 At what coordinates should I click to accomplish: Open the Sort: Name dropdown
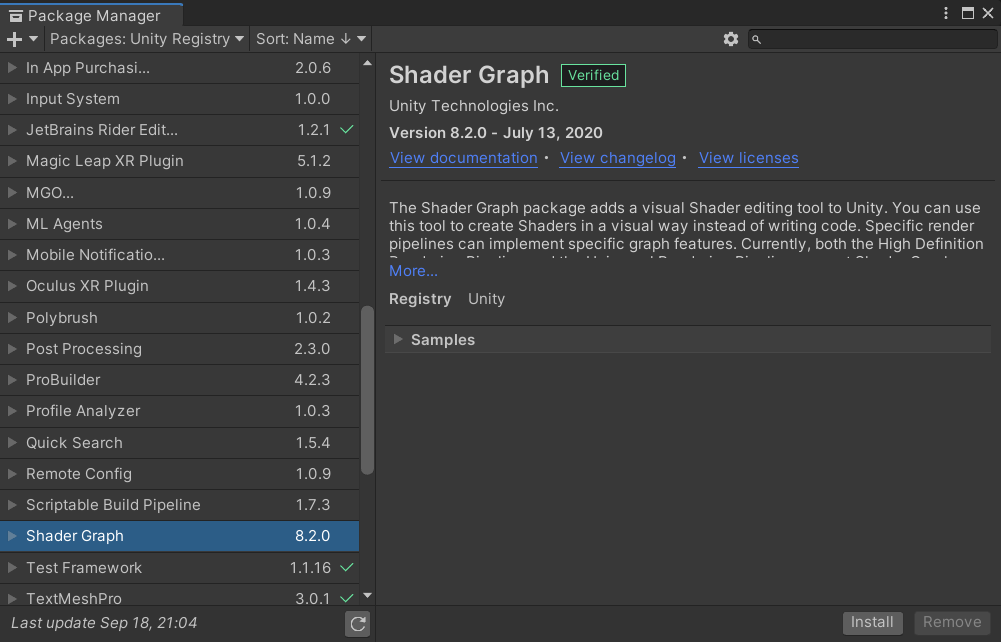click(311, 40)
